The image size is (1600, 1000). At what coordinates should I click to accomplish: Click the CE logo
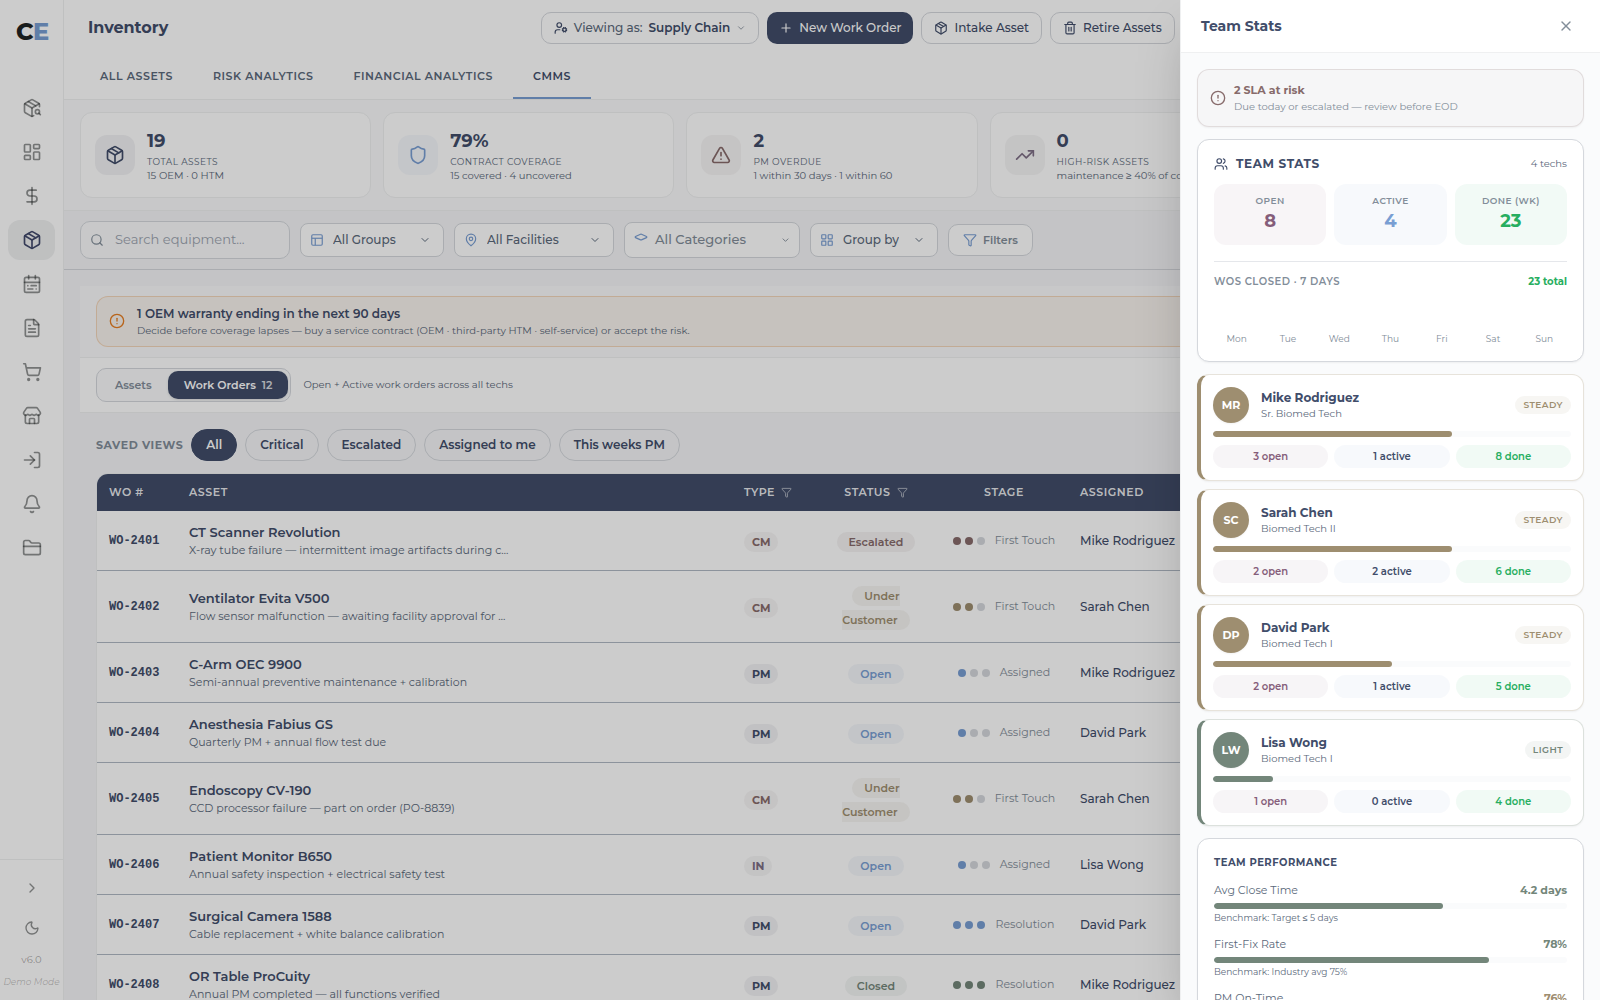pos(32,32)
